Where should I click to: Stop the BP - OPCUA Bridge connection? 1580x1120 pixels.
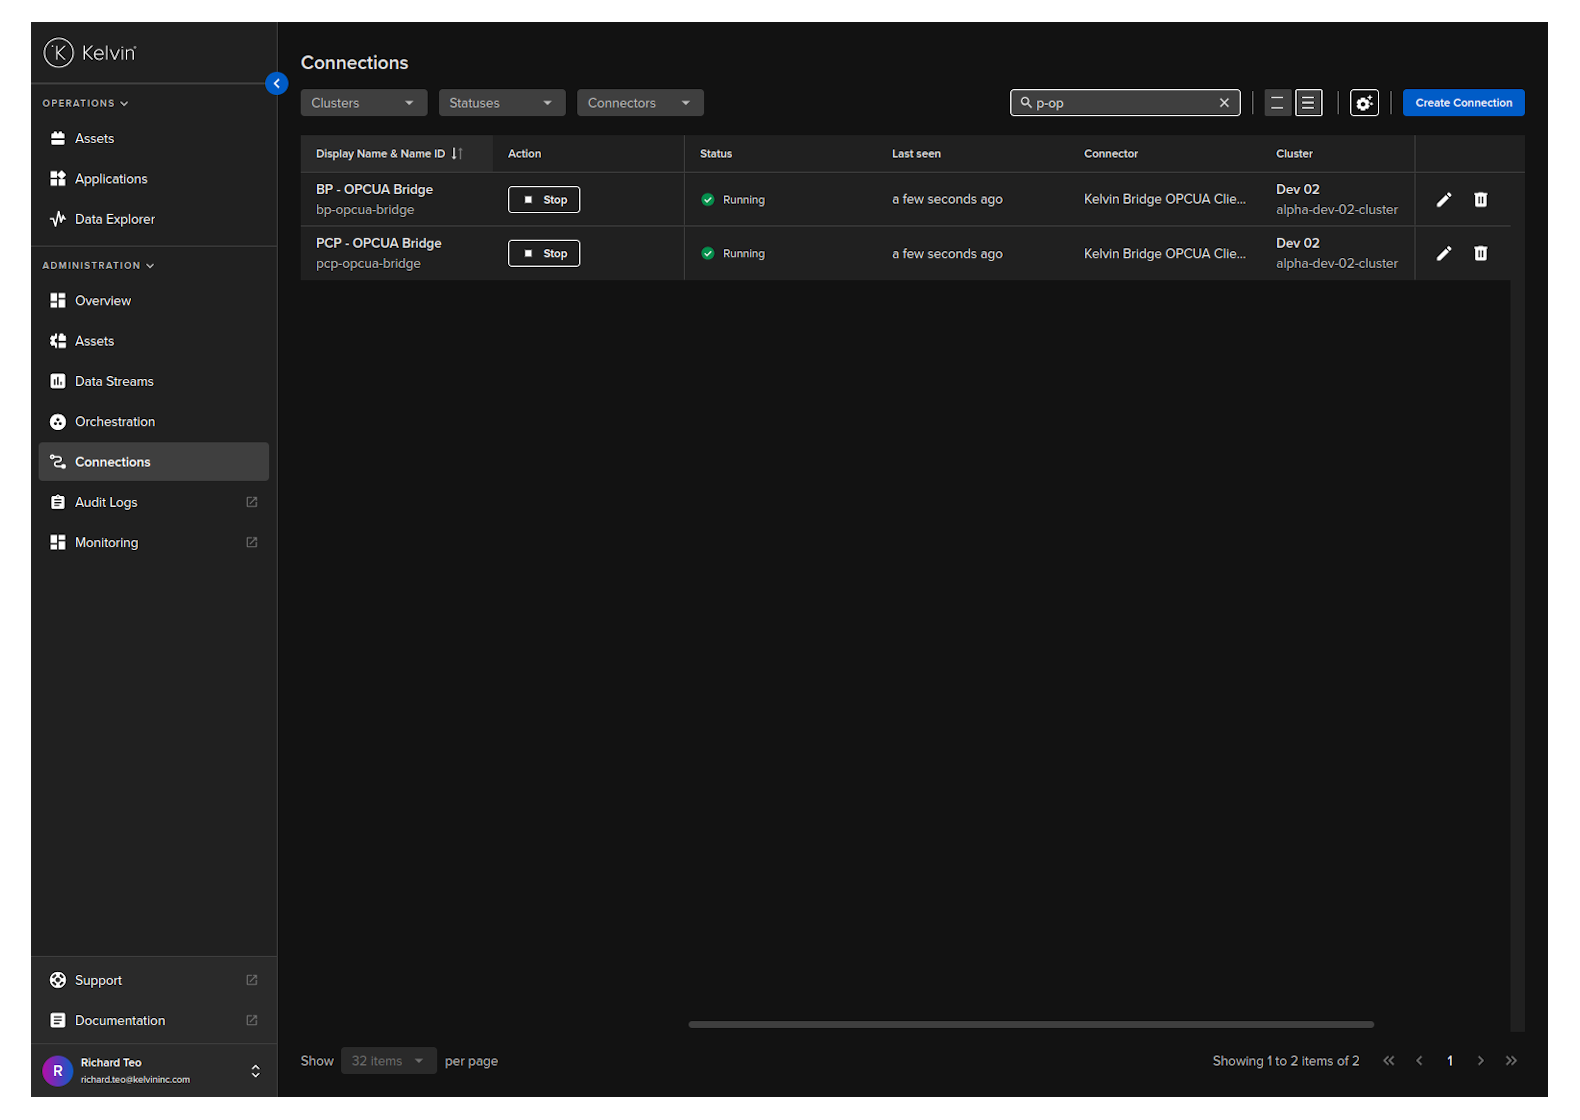point(544,200)
